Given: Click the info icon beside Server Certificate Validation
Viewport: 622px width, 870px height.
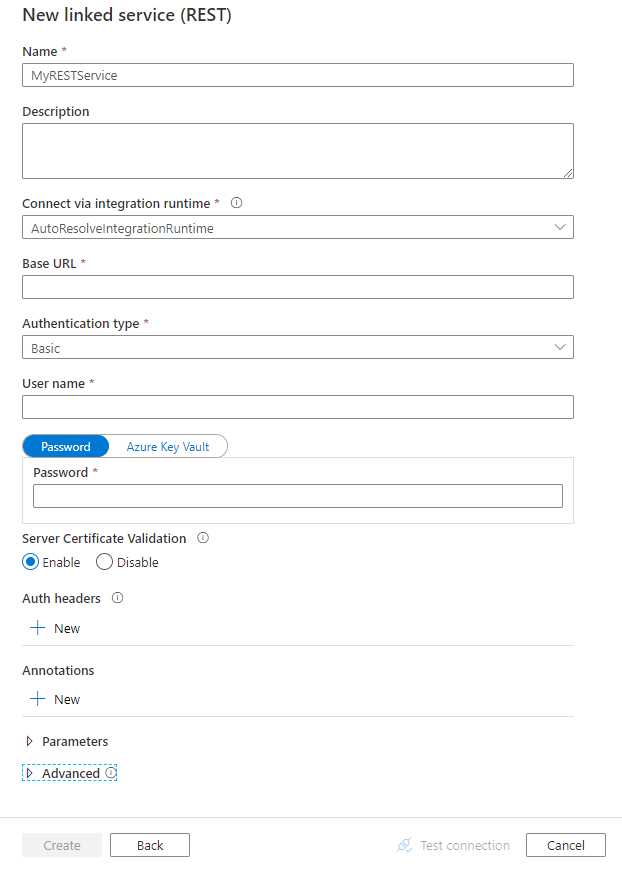Looking at the screenshot, I should (202, 538).
